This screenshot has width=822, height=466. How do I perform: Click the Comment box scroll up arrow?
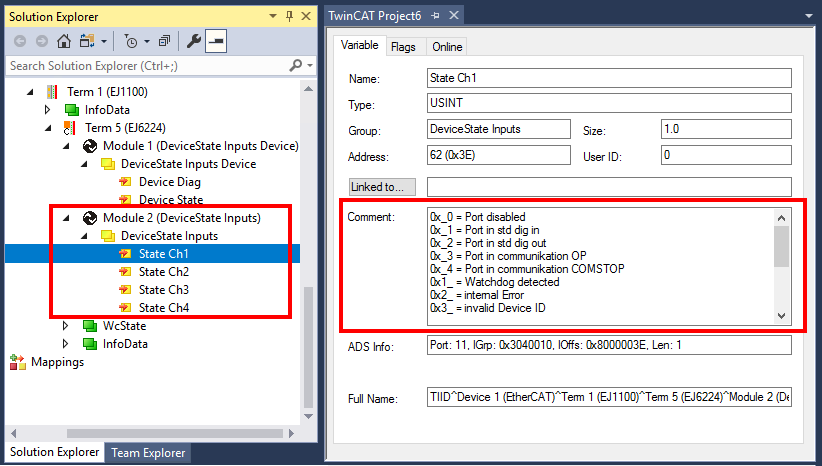tap(782, 218)
